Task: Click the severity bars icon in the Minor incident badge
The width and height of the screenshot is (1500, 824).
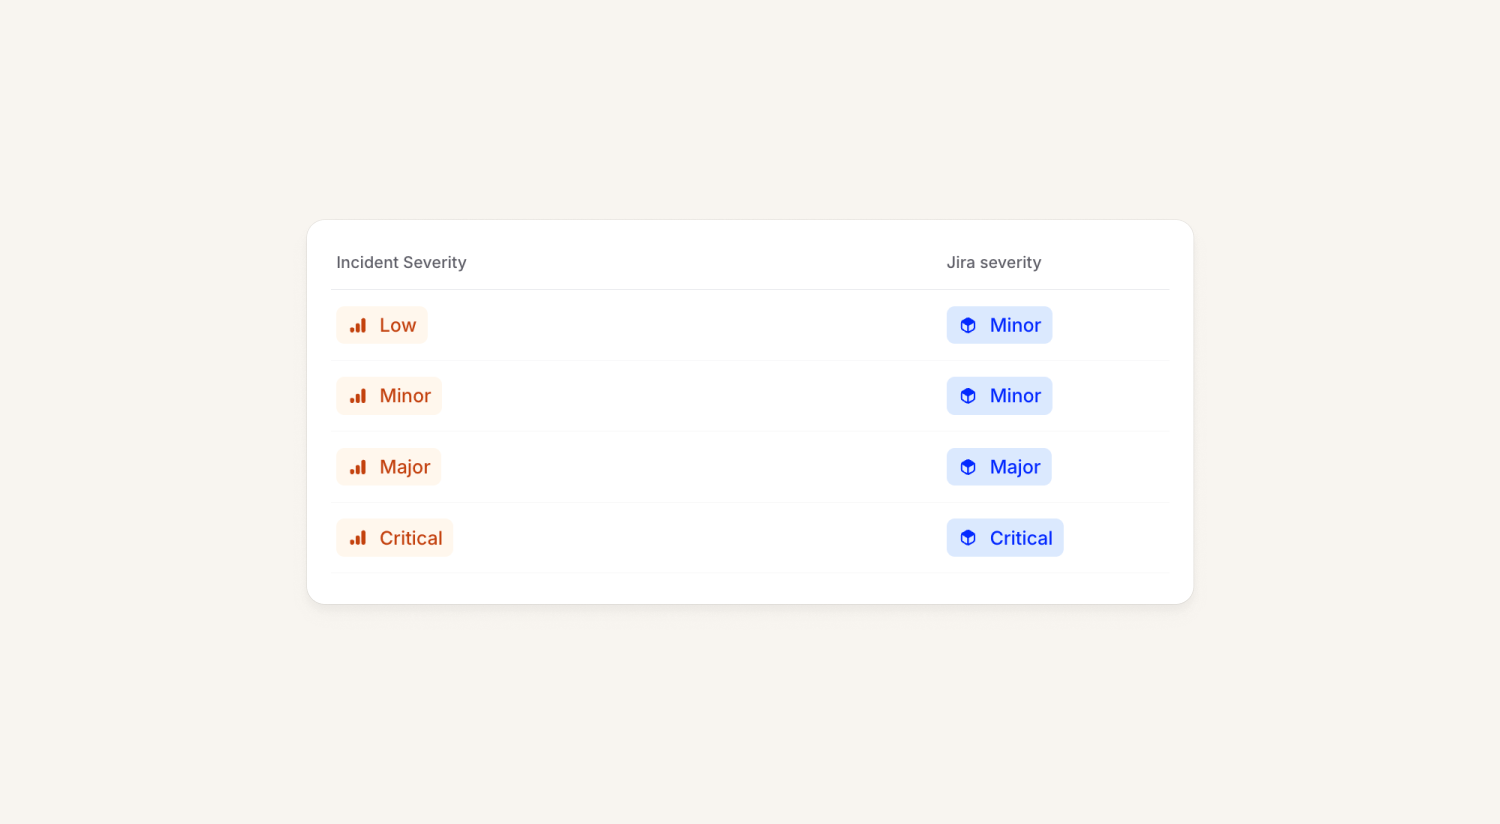Action: [x=358, y=397]
